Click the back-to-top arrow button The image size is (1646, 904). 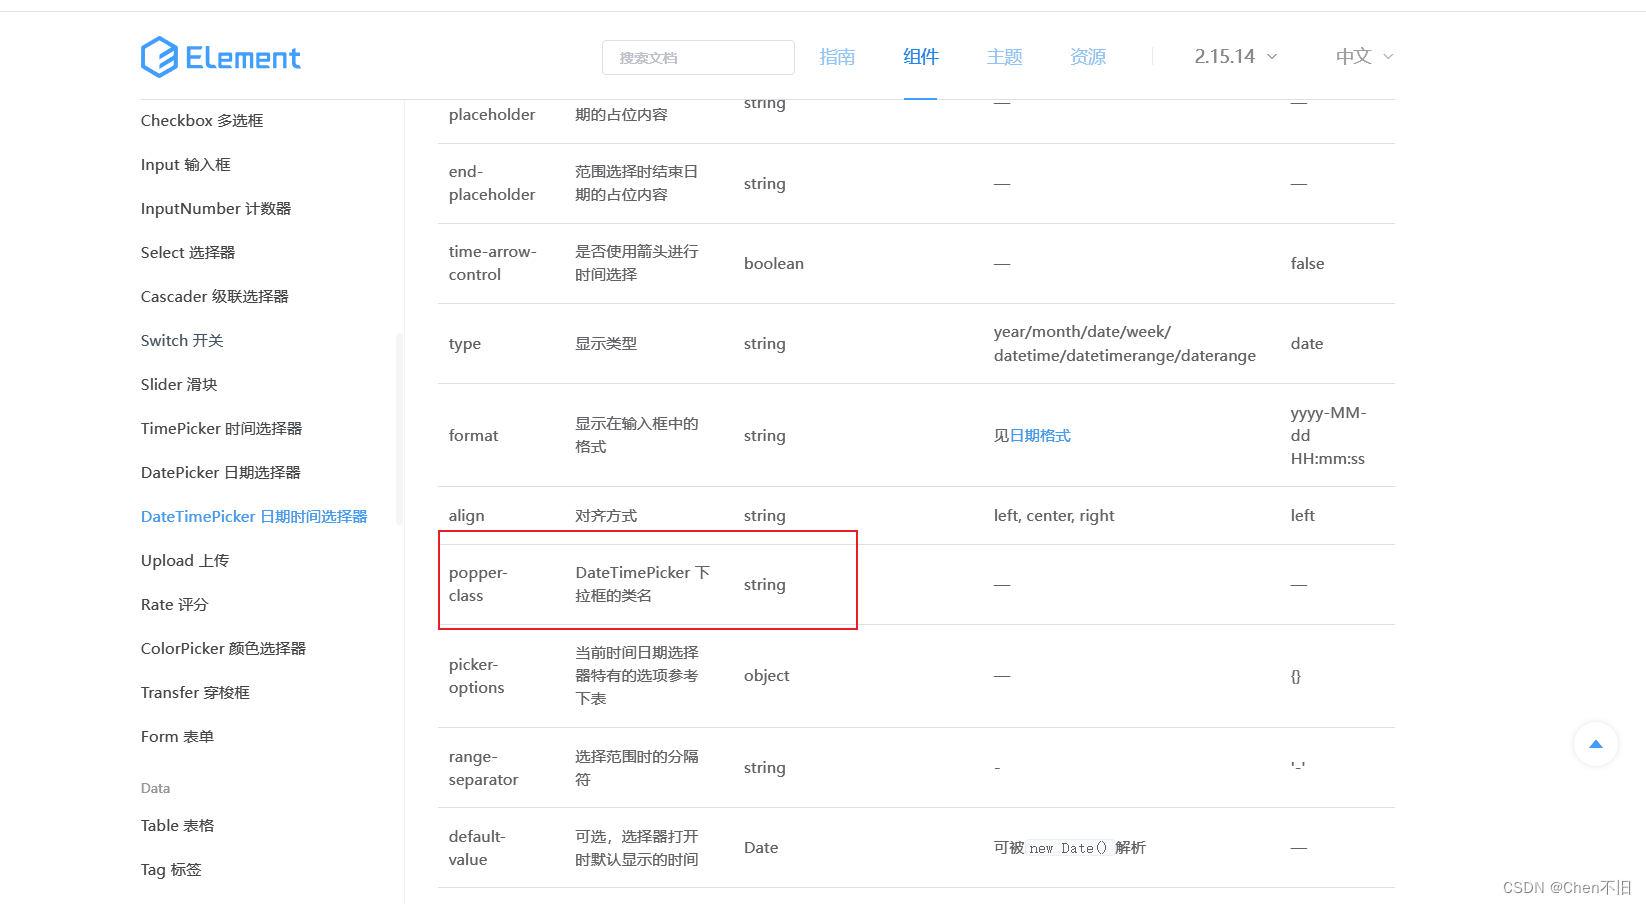(1595, 744)
